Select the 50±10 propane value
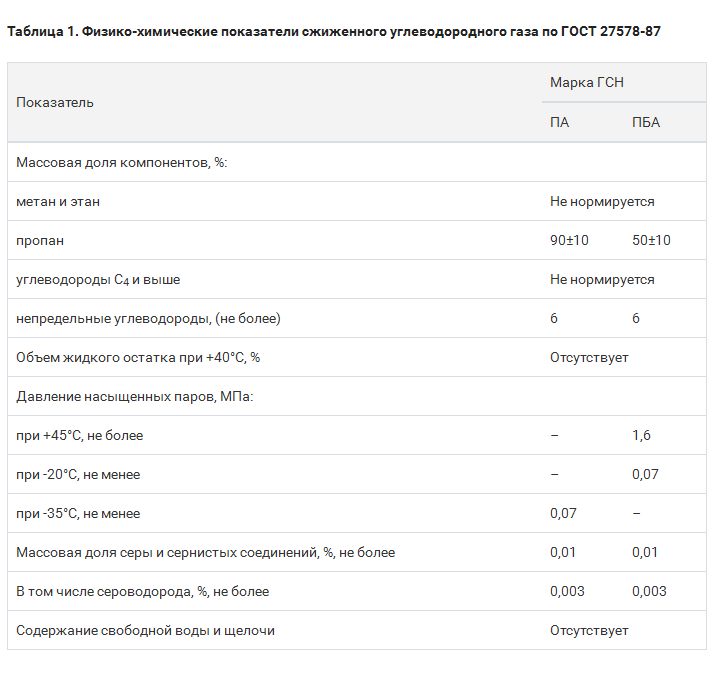The height and width of the screenshot is (688, 724). [651, 240]
